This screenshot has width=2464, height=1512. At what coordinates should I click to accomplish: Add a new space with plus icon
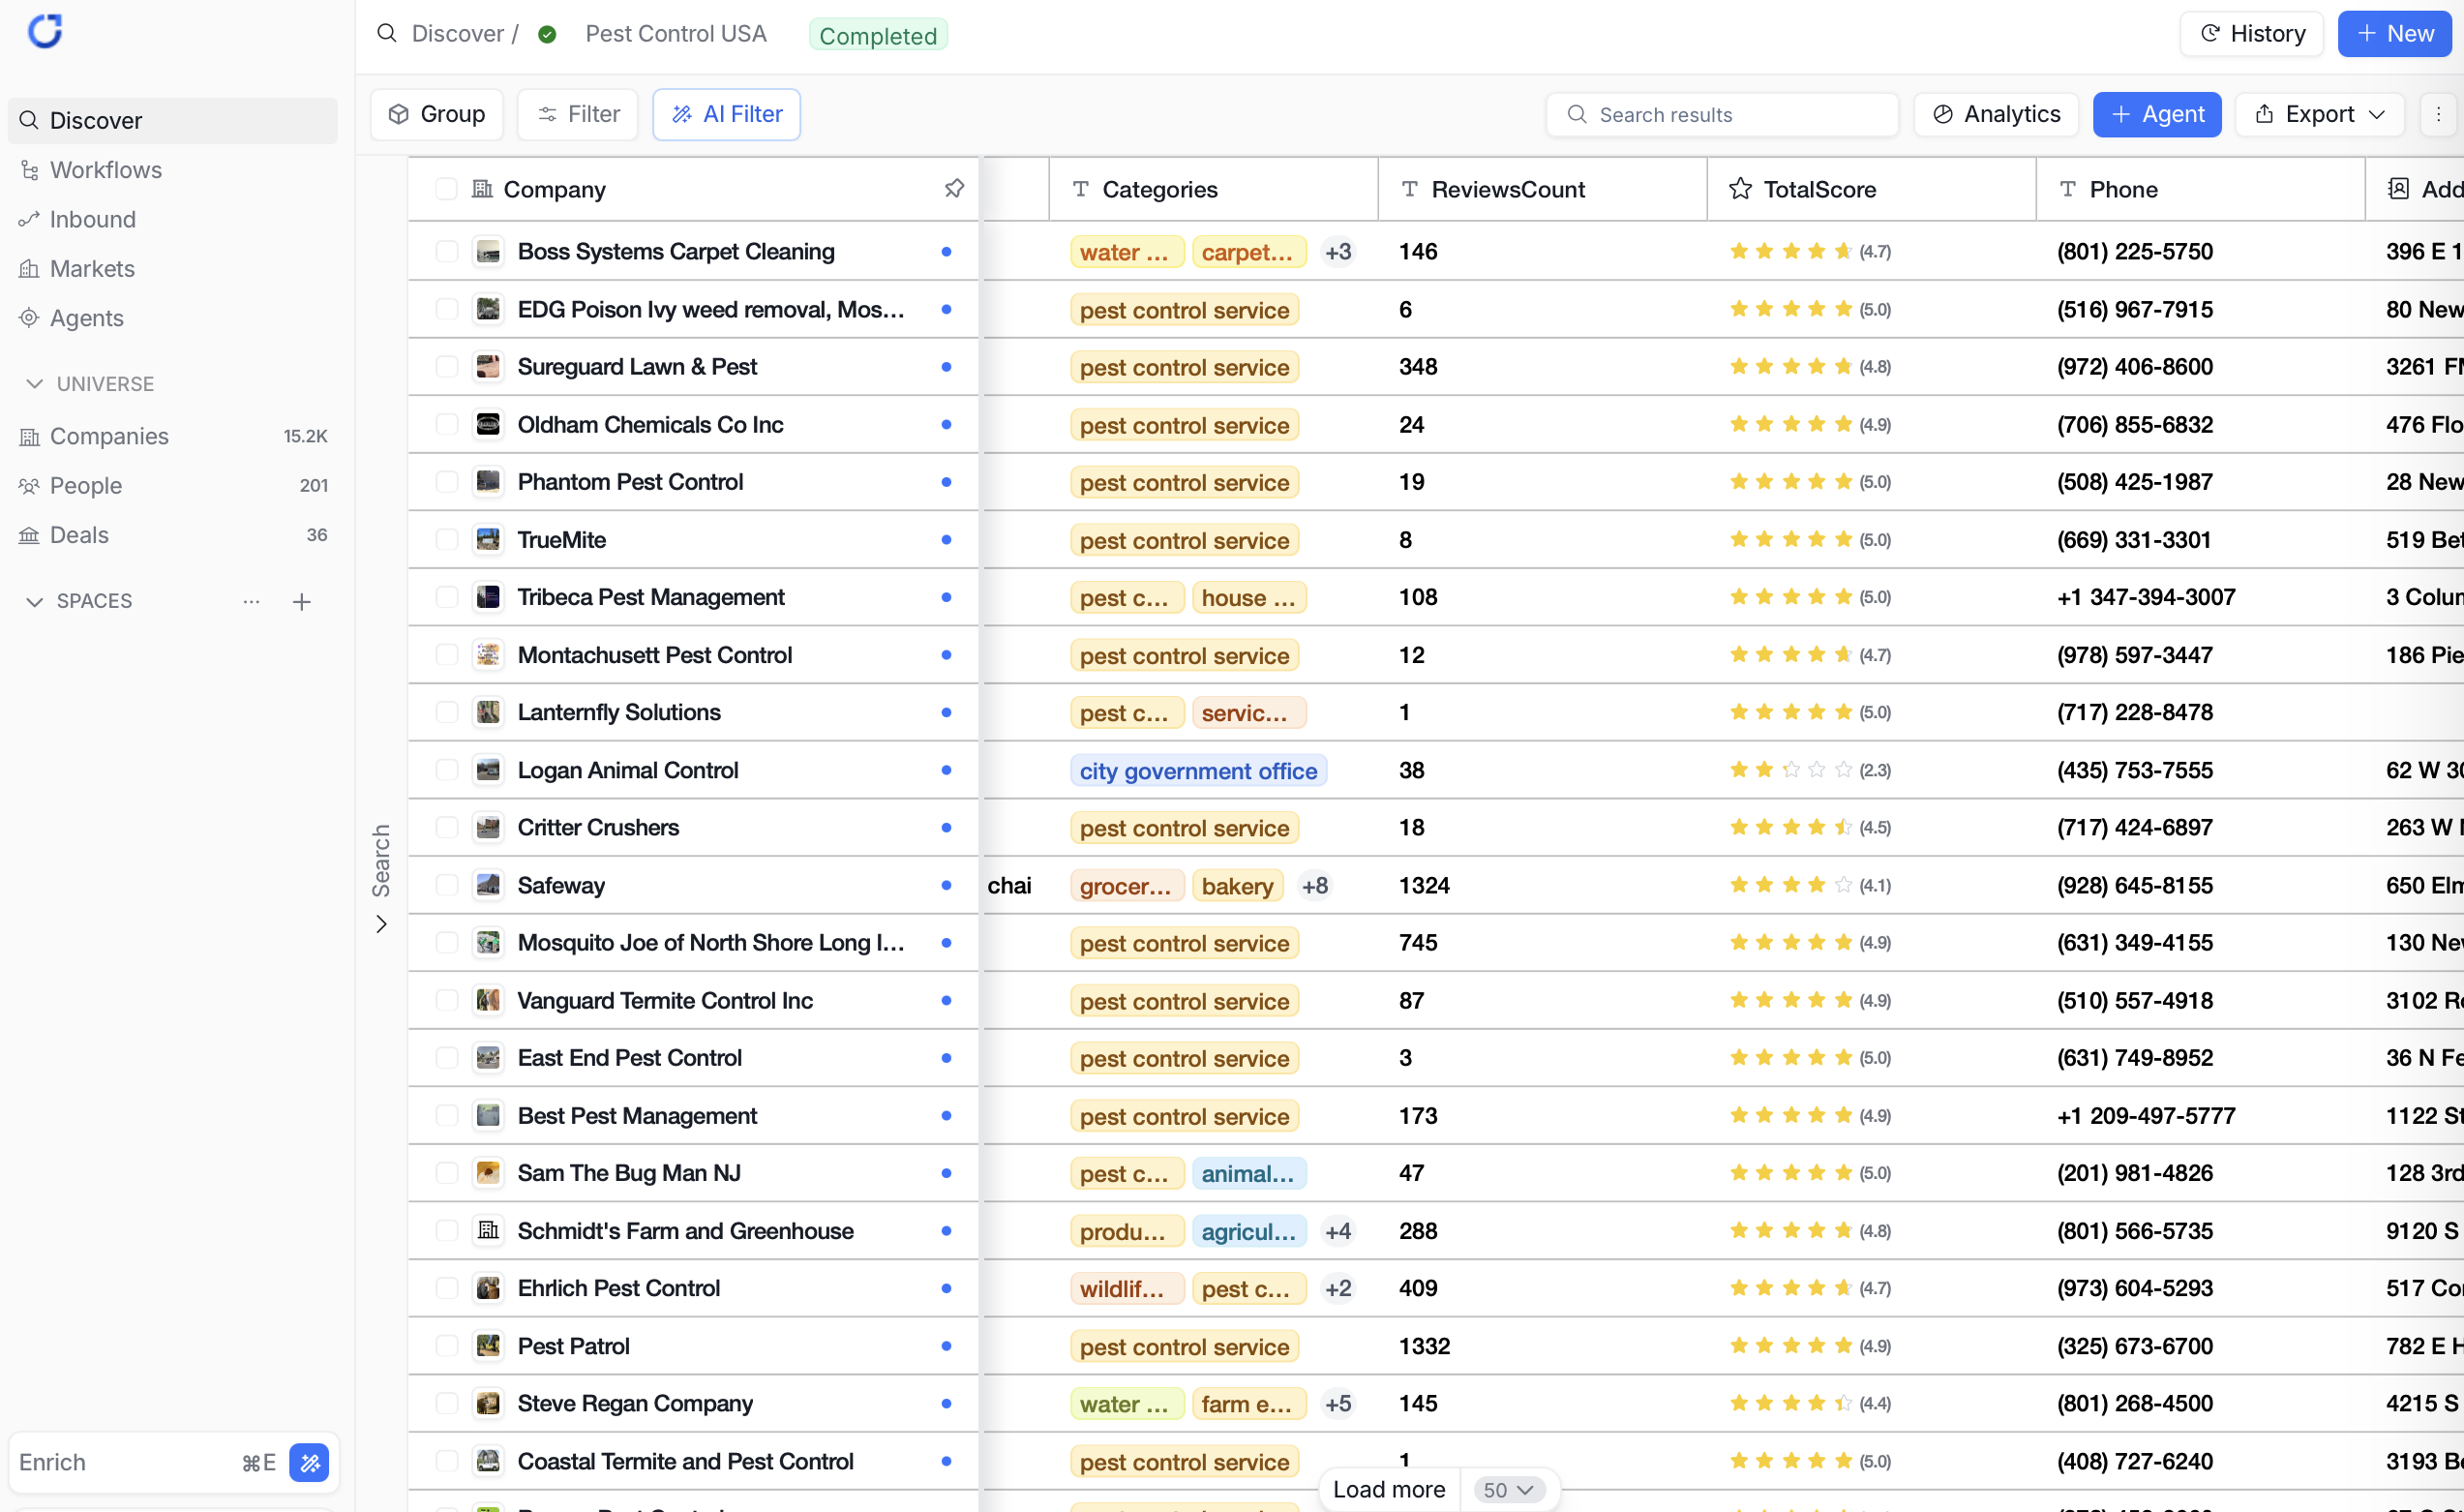[x=301, y=601]
